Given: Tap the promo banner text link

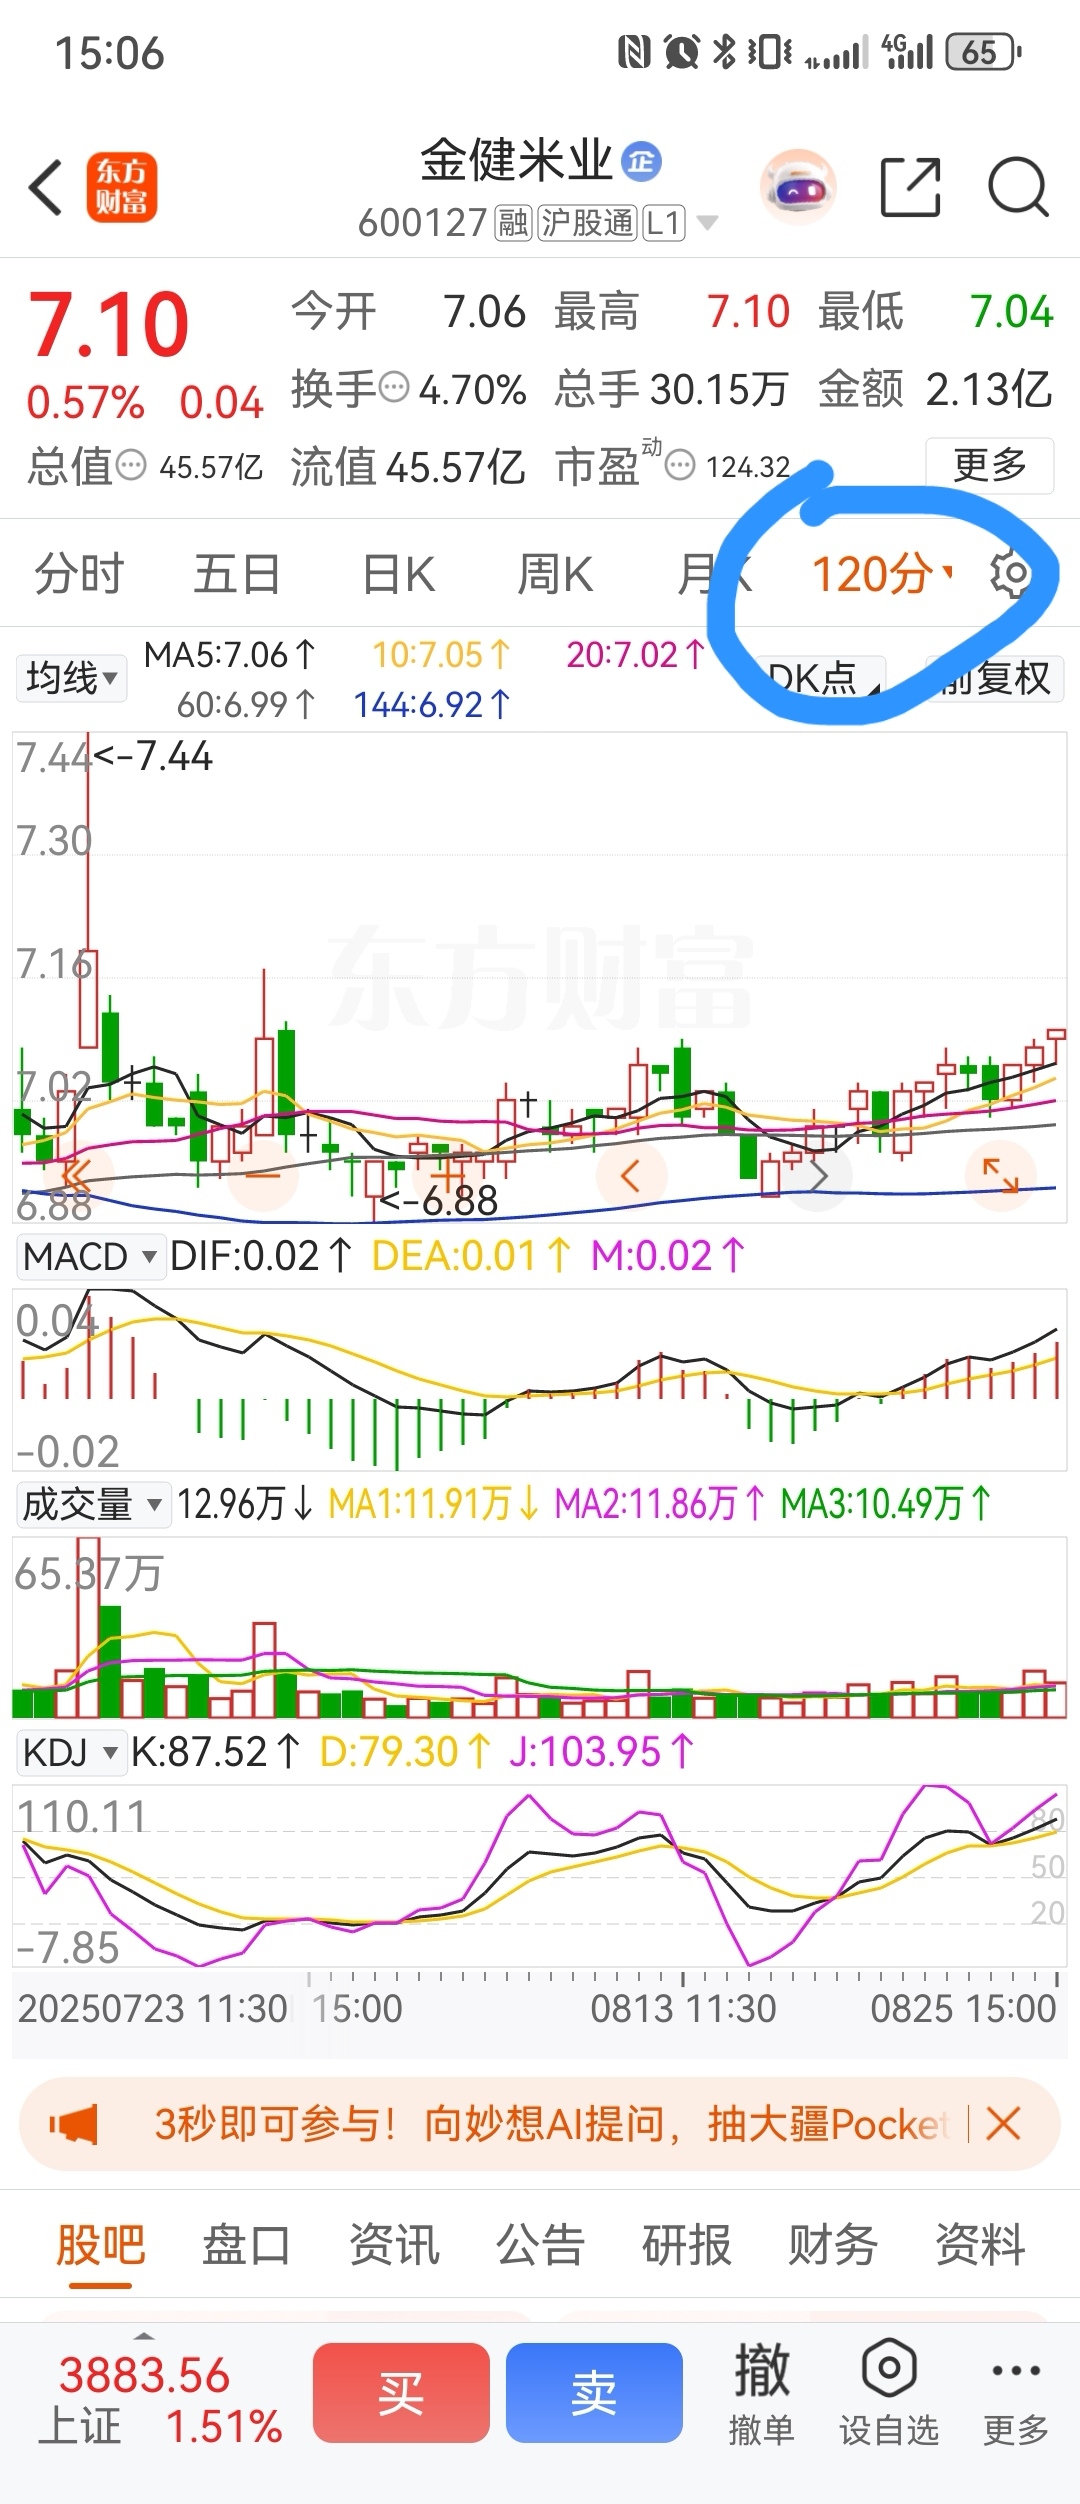Looking at the screenshot, I should (x=551, y=2124).
